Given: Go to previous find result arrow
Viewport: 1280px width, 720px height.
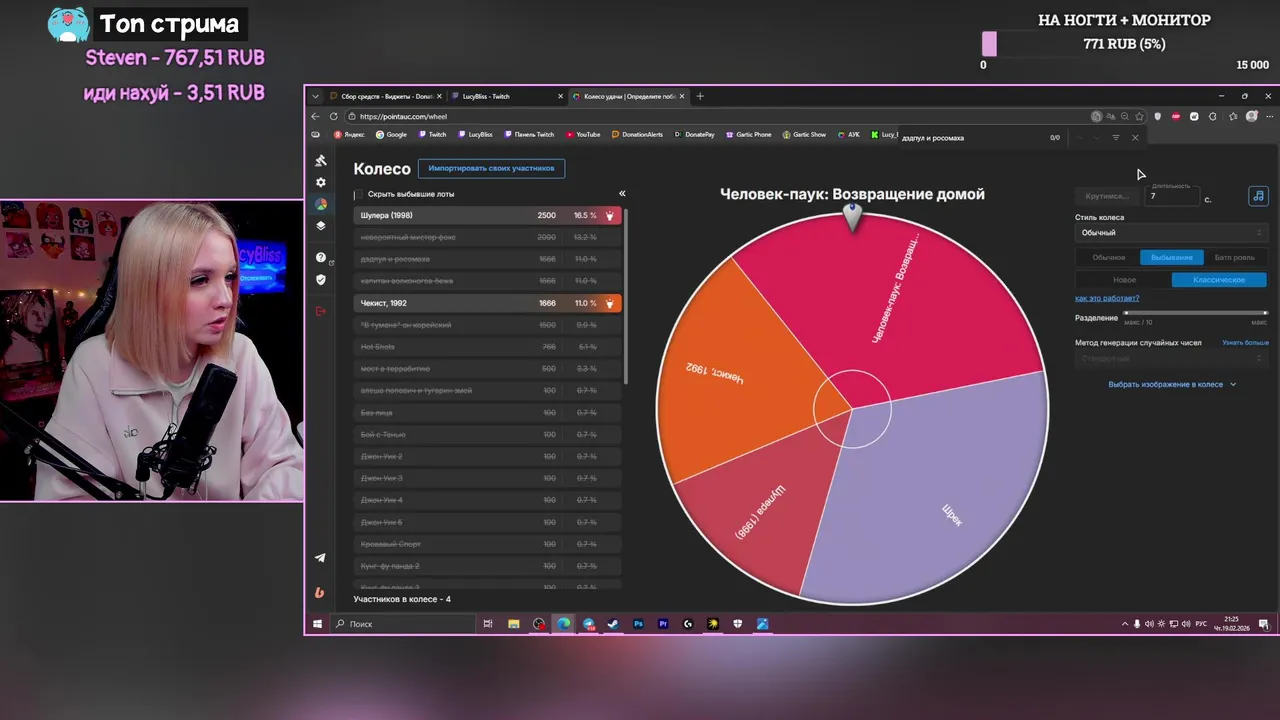Looking at the screenshot, I should tap(1078, 137).
